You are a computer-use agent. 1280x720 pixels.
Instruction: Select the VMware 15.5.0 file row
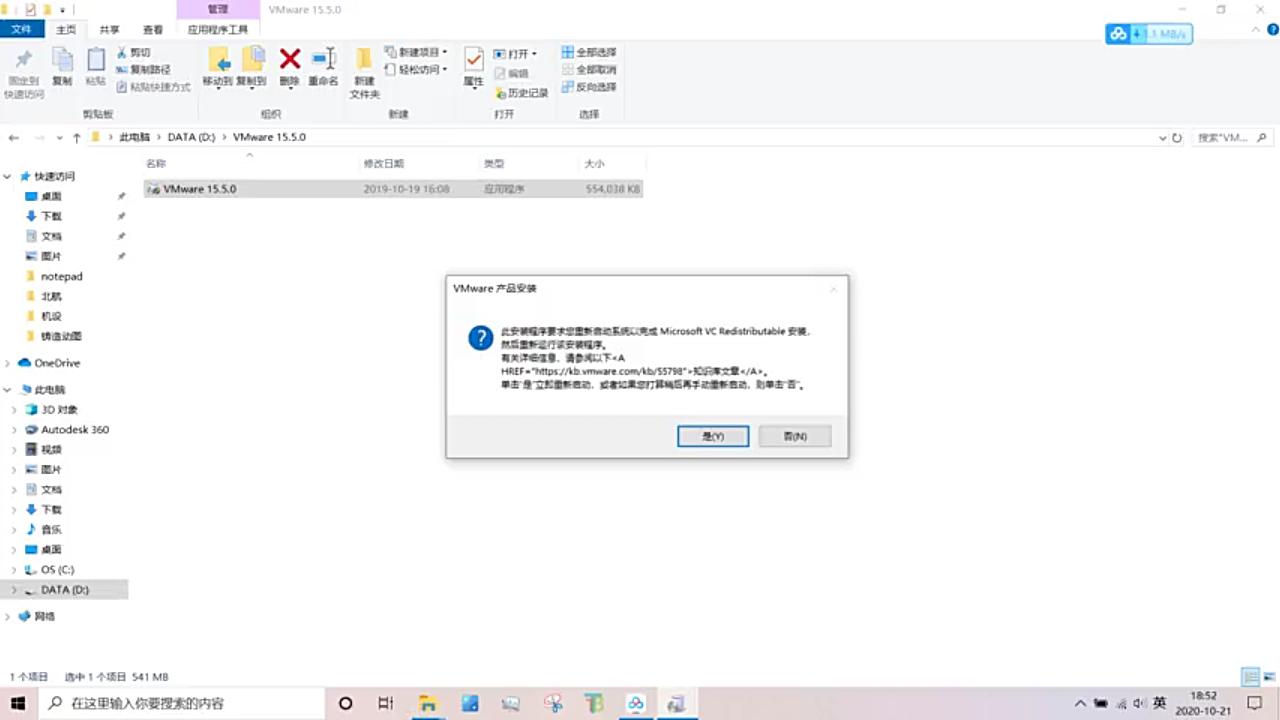click(393, 188)
